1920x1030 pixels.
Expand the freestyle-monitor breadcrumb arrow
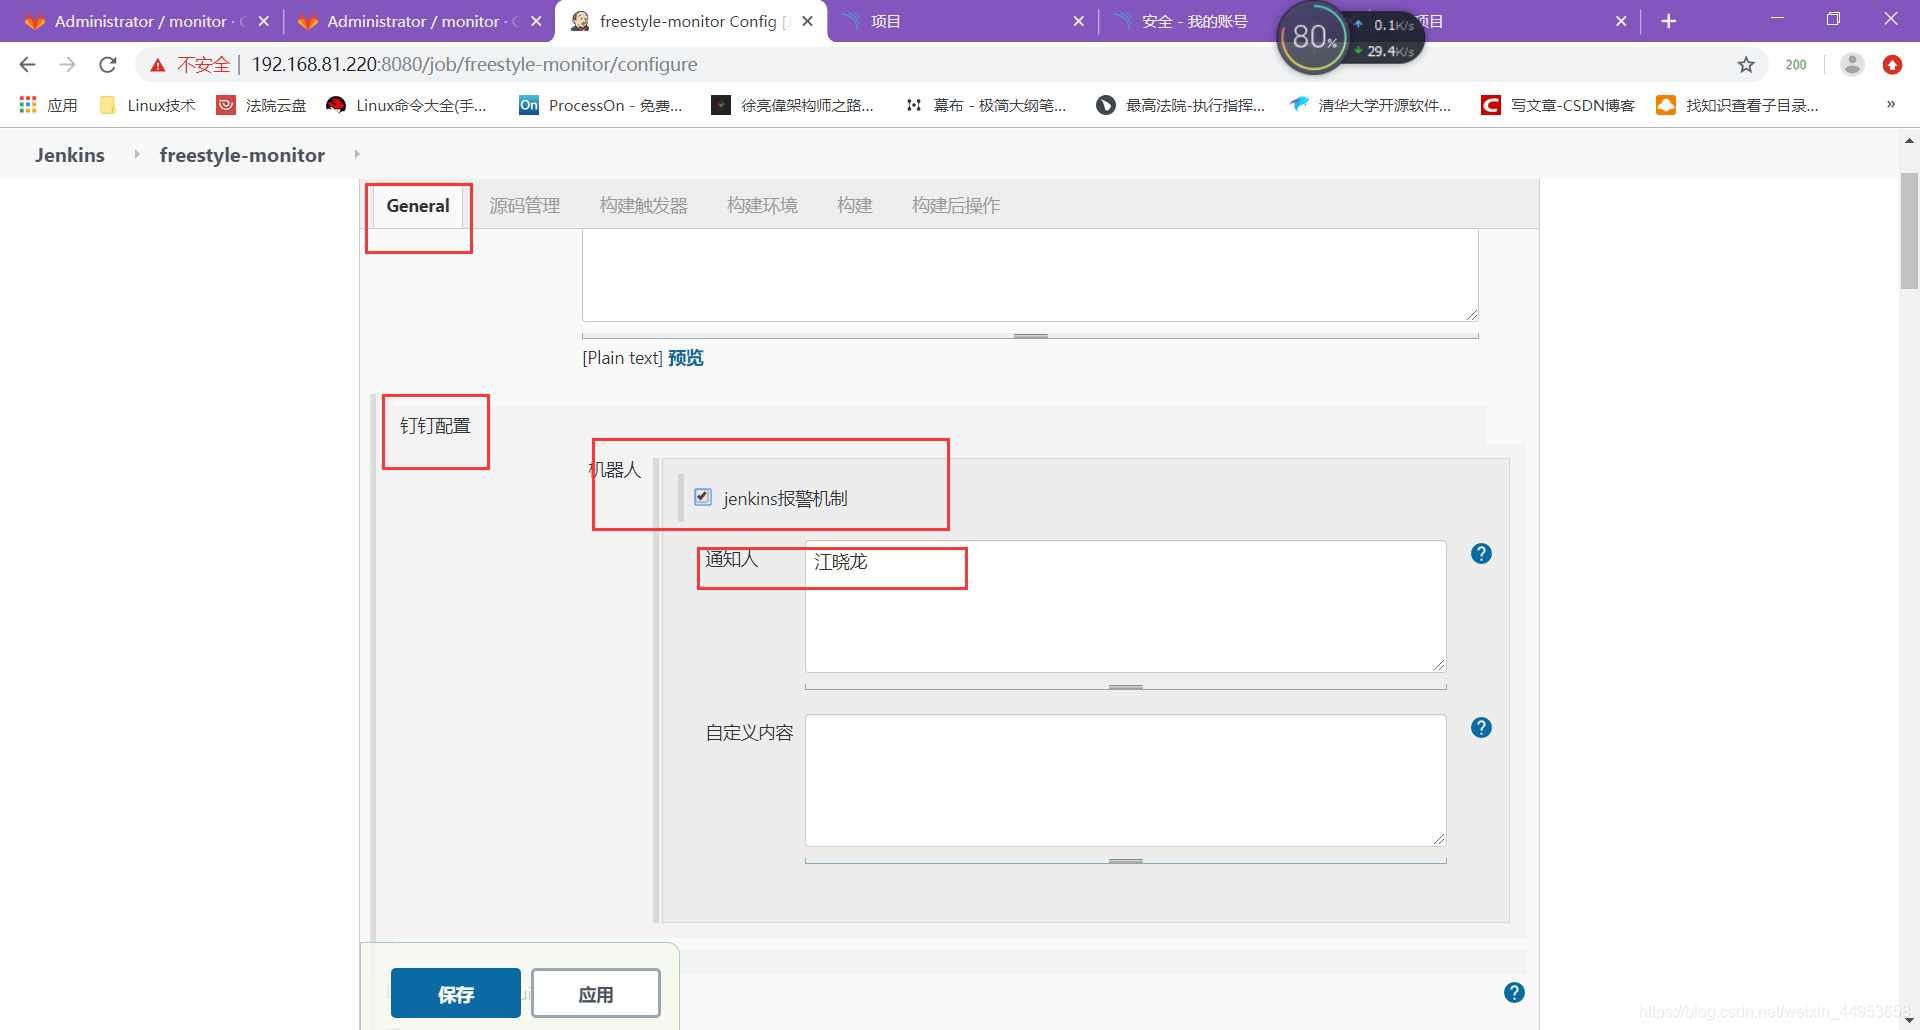click(357, 154)
